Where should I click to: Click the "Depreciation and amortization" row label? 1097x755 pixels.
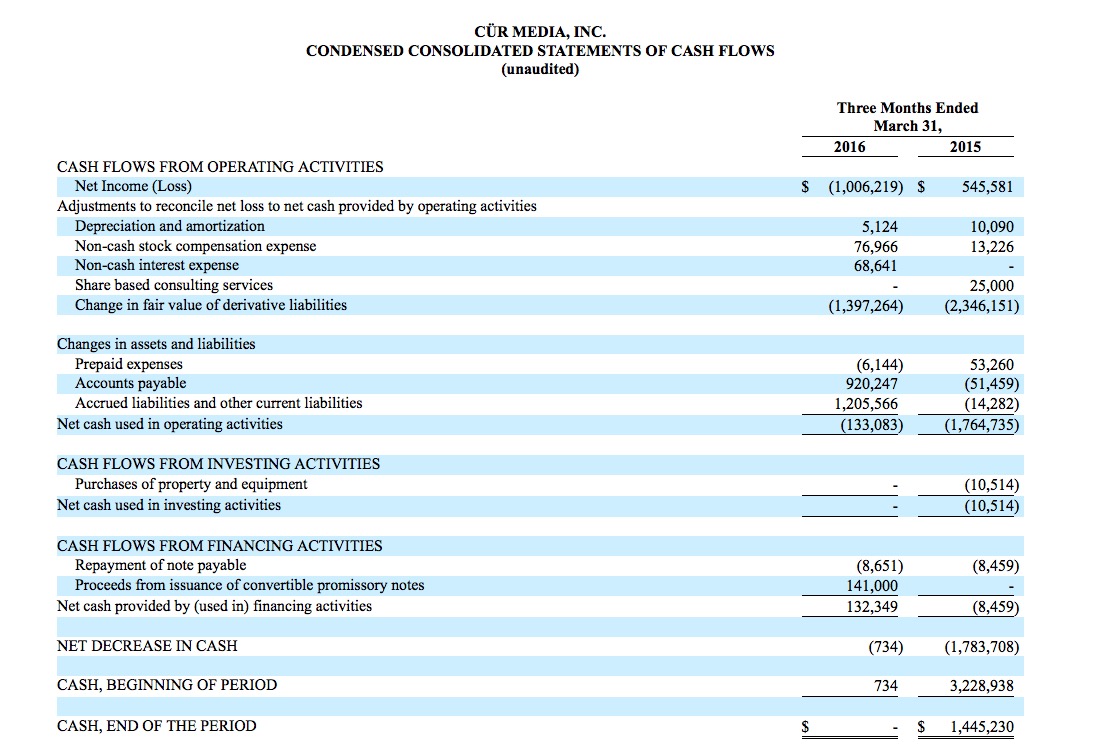170,226
